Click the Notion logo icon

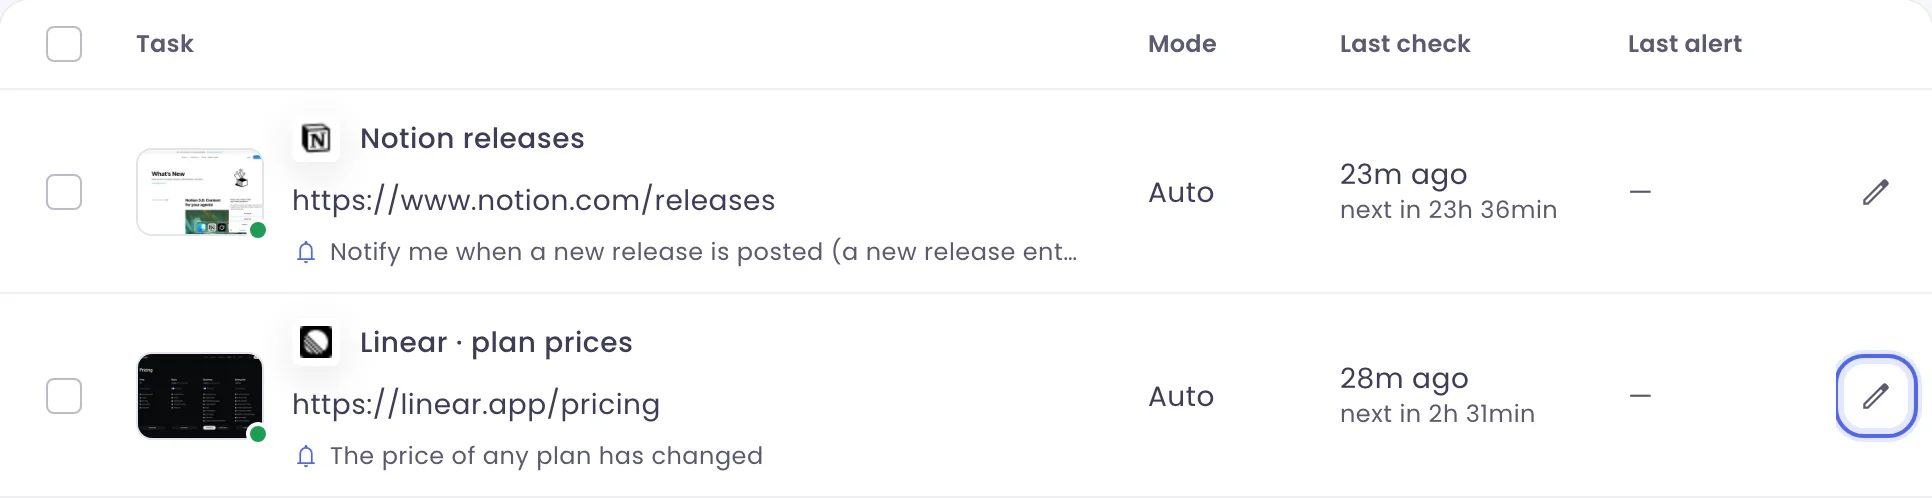coord(316,138)
